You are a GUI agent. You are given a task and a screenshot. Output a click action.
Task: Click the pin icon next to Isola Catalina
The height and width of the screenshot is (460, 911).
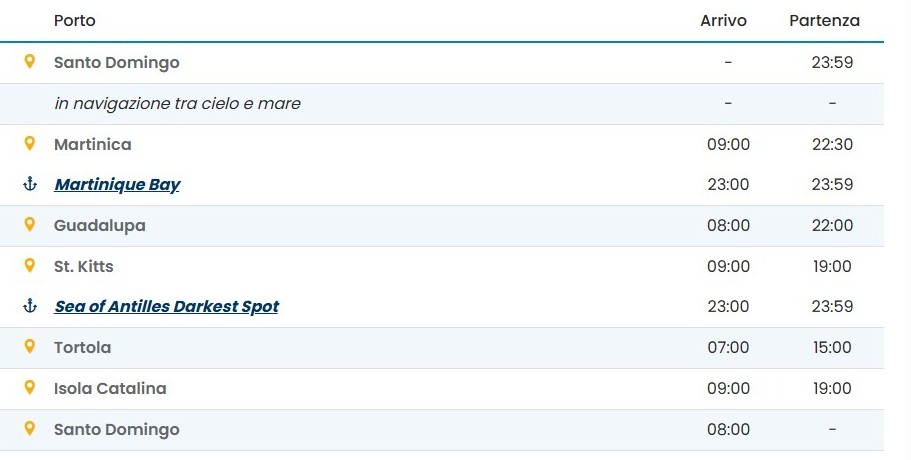(x=29, y=387)
